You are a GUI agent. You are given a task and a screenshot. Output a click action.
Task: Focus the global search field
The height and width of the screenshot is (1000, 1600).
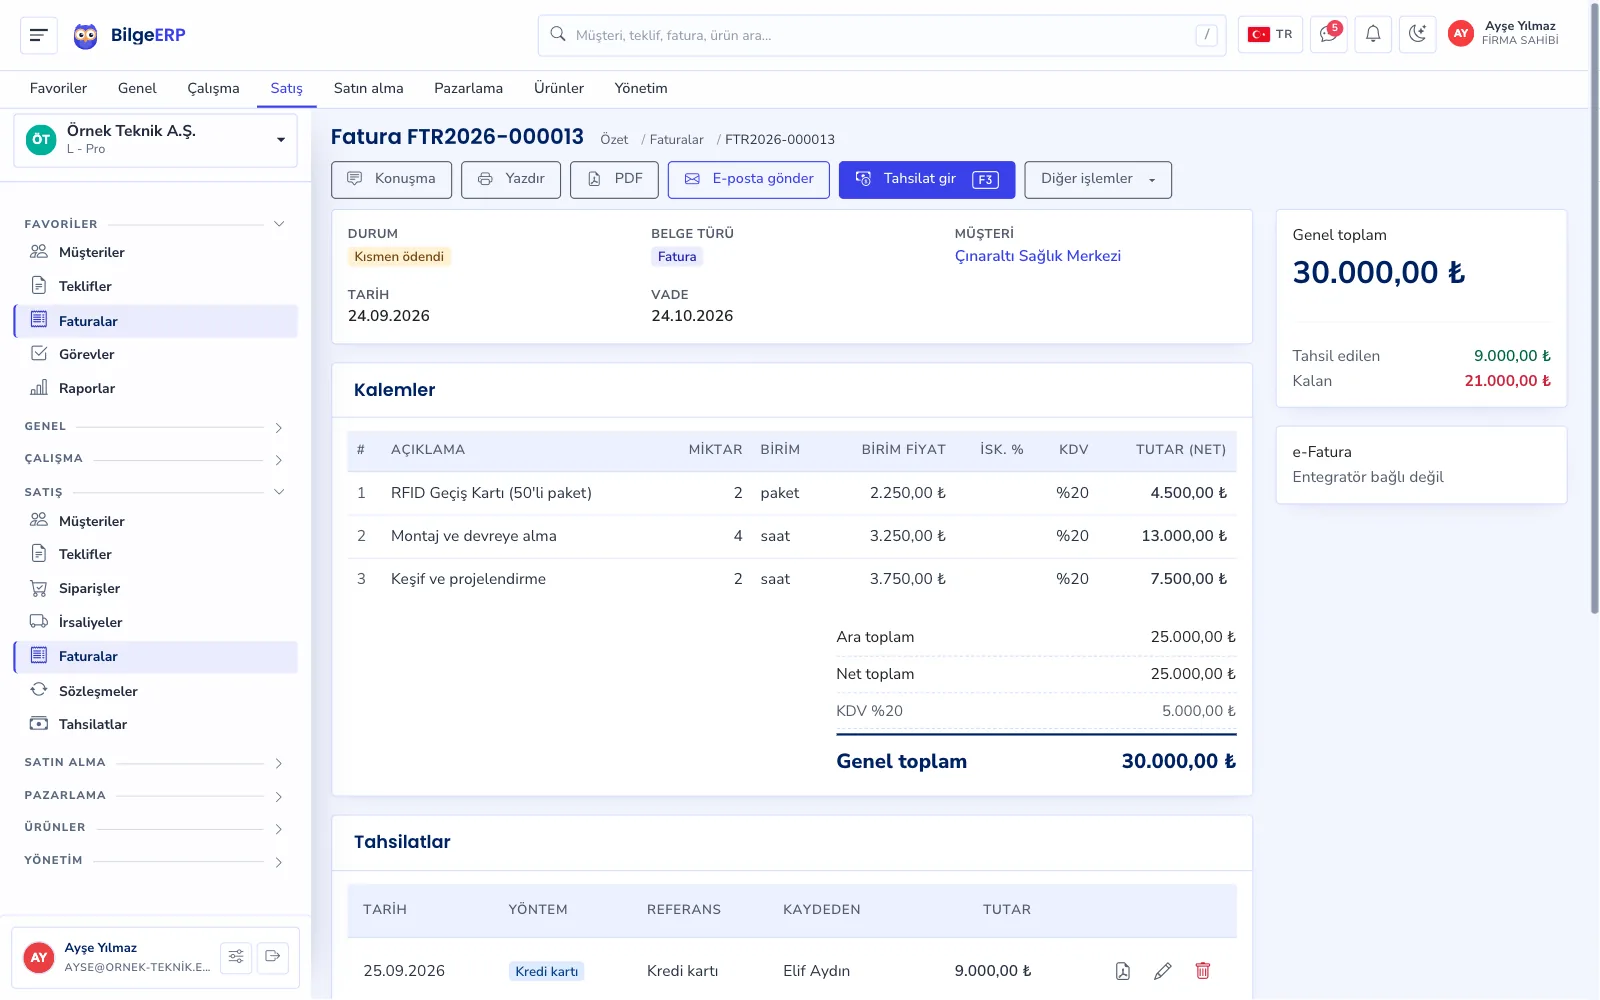pos(882,35)
